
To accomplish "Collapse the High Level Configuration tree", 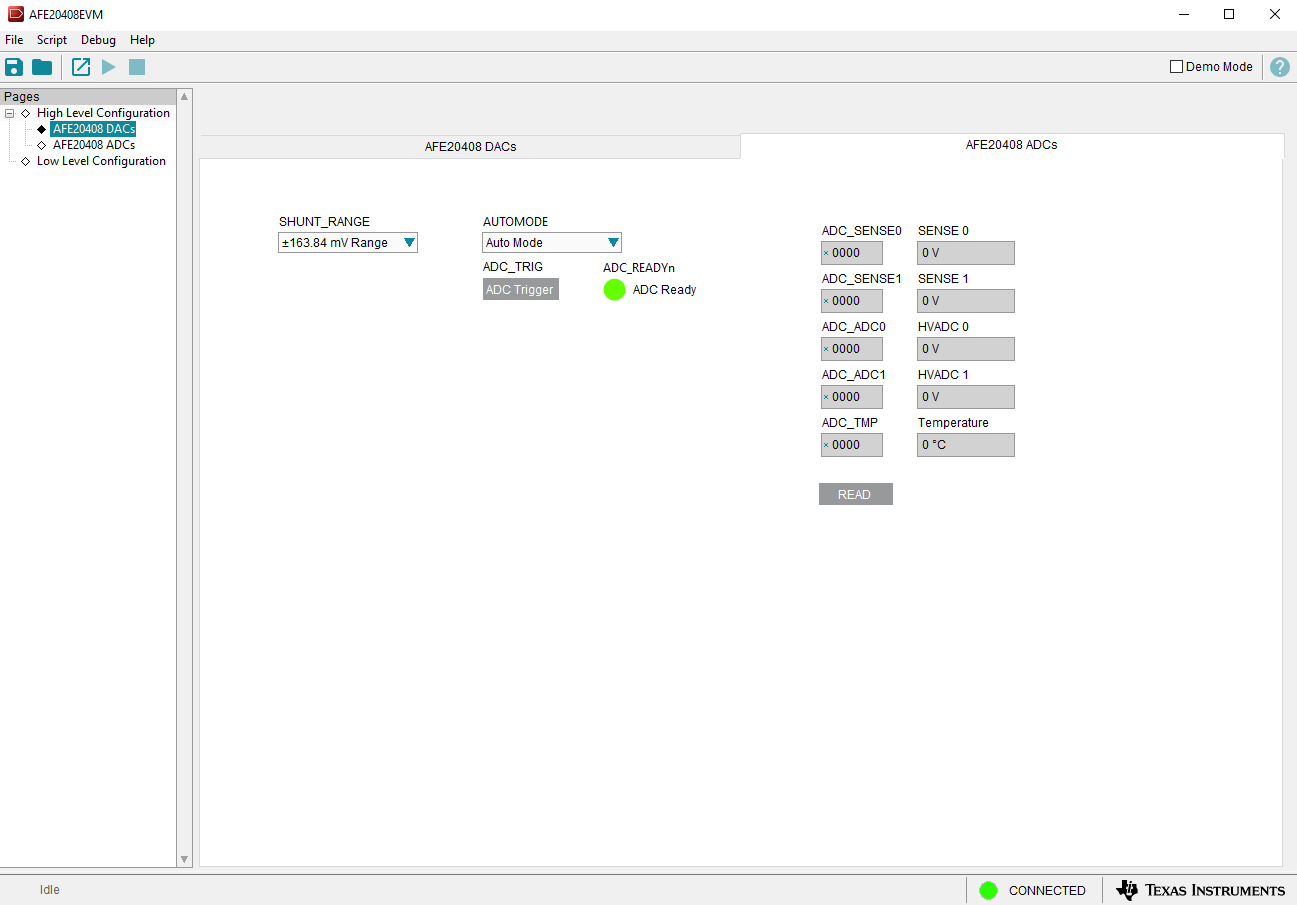I will click(x=9, y=112).
